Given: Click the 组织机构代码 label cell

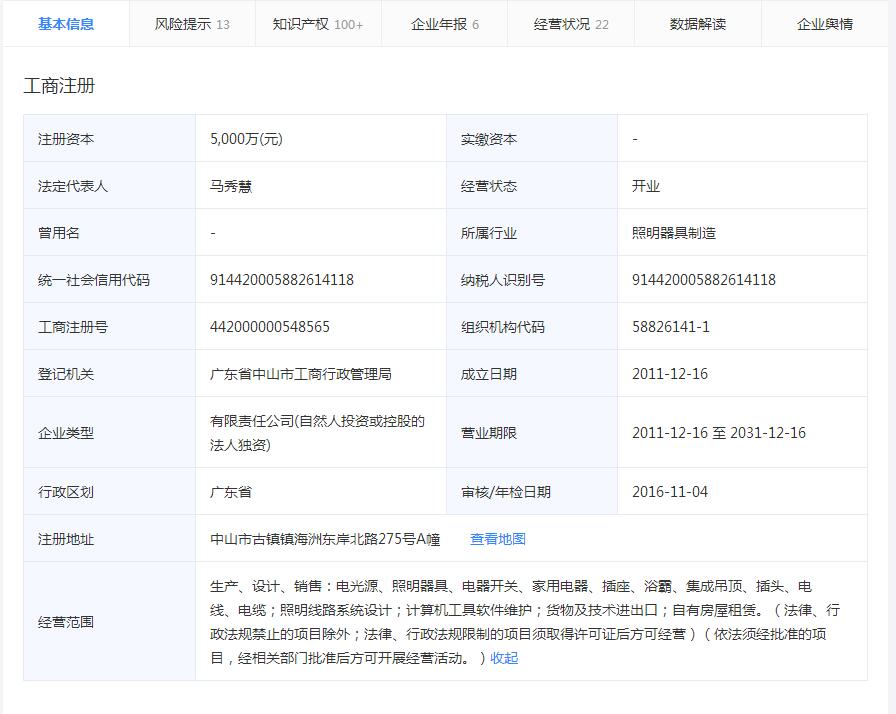Looking at the screenshot, I should point(532,327).
